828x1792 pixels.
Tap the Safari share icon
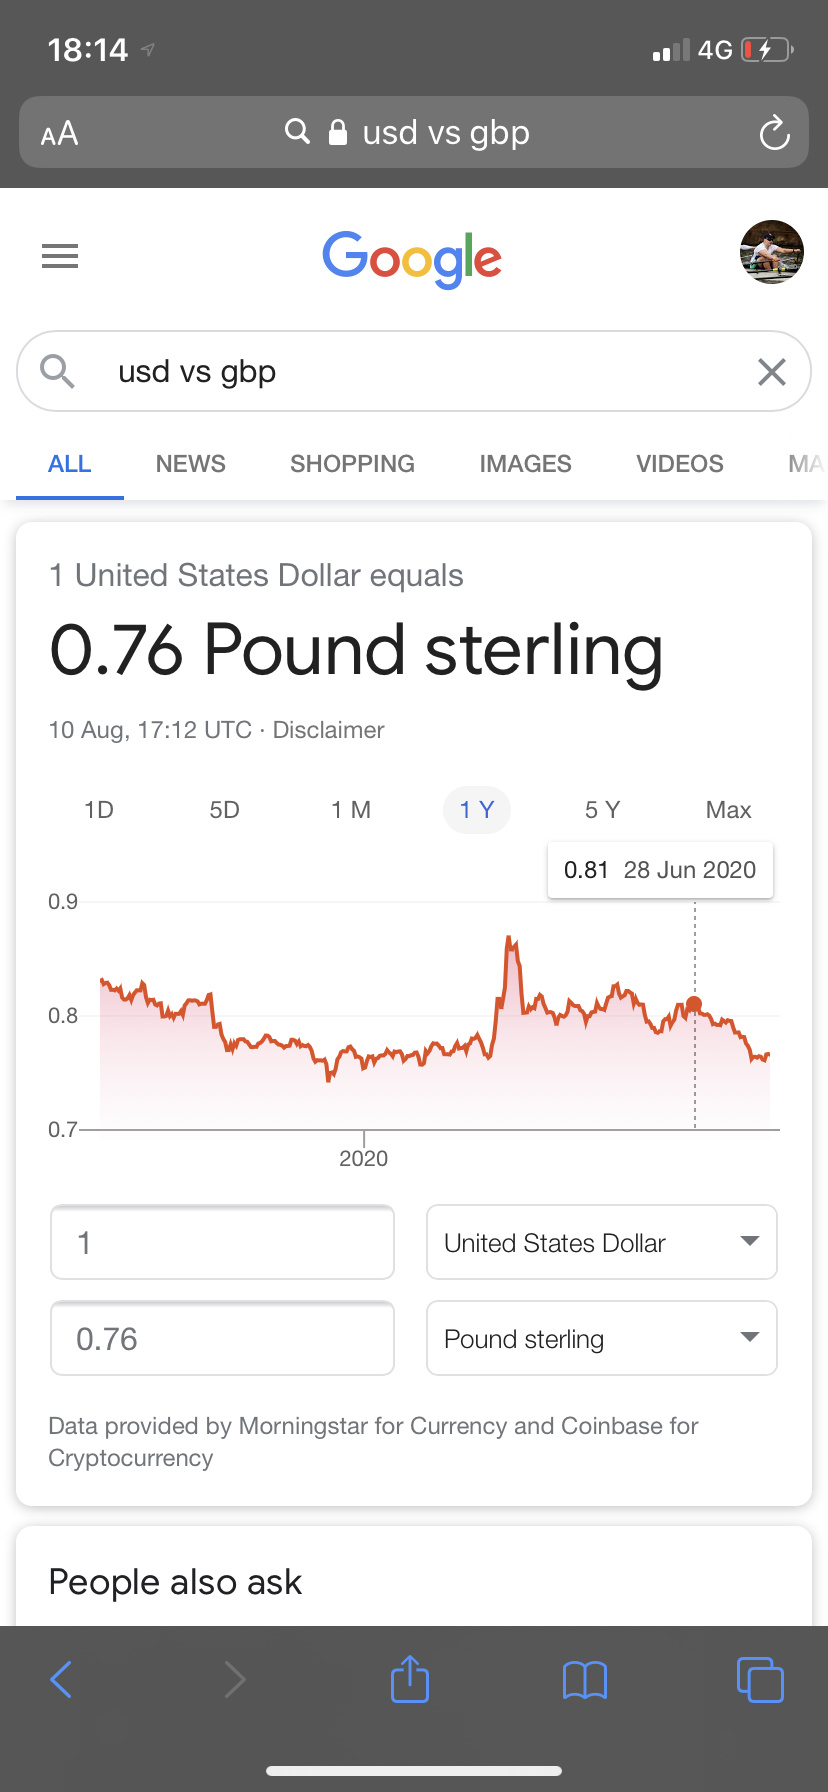[x=410, y=1679]
